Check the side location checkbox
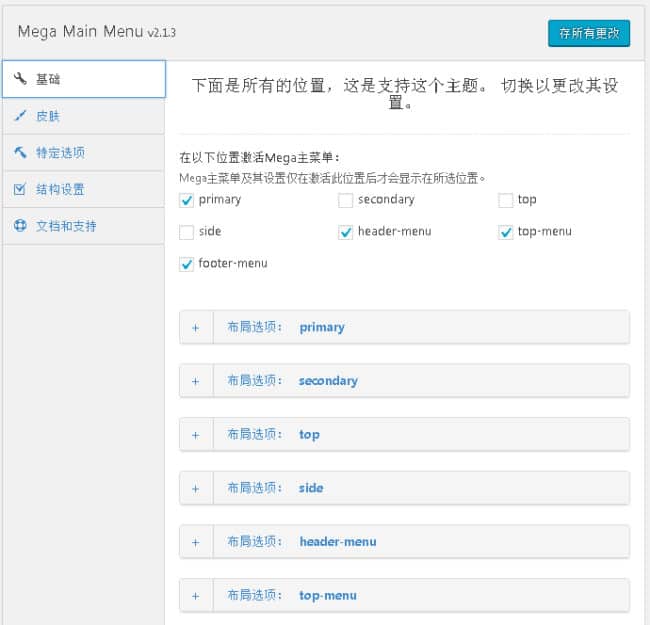The width and height of the screenshot is (650, 625). (187, 232)
